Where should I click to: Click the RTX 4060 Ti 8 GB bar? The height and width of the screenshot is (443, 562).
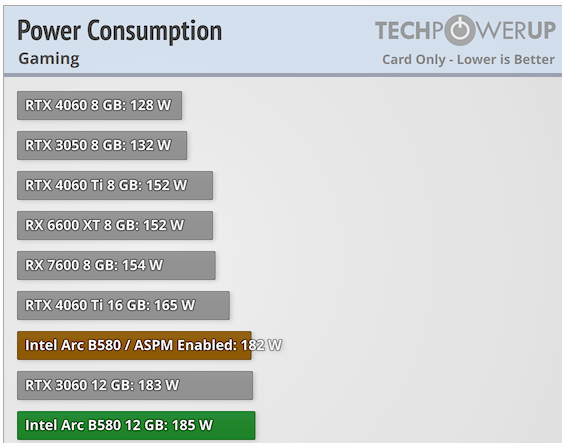point(115,185)
